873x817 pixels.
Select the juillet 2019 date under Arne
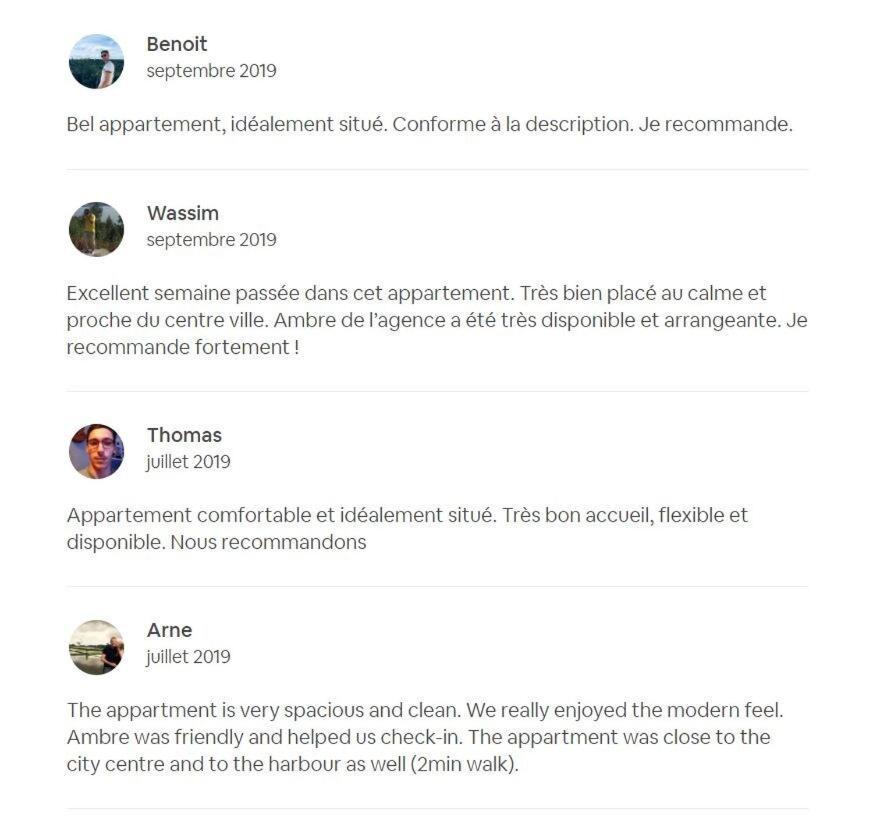coord(188,657)
